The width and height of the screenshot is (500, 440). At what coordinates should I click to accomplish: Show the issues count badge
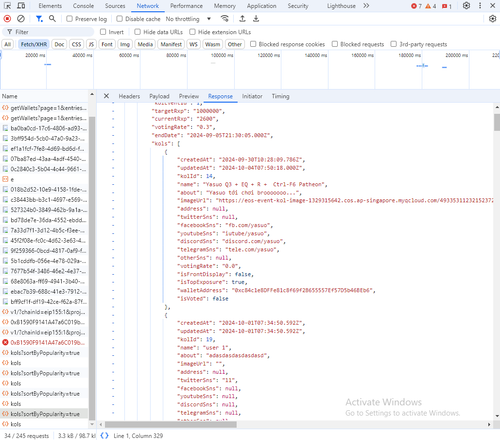(446, 6)
